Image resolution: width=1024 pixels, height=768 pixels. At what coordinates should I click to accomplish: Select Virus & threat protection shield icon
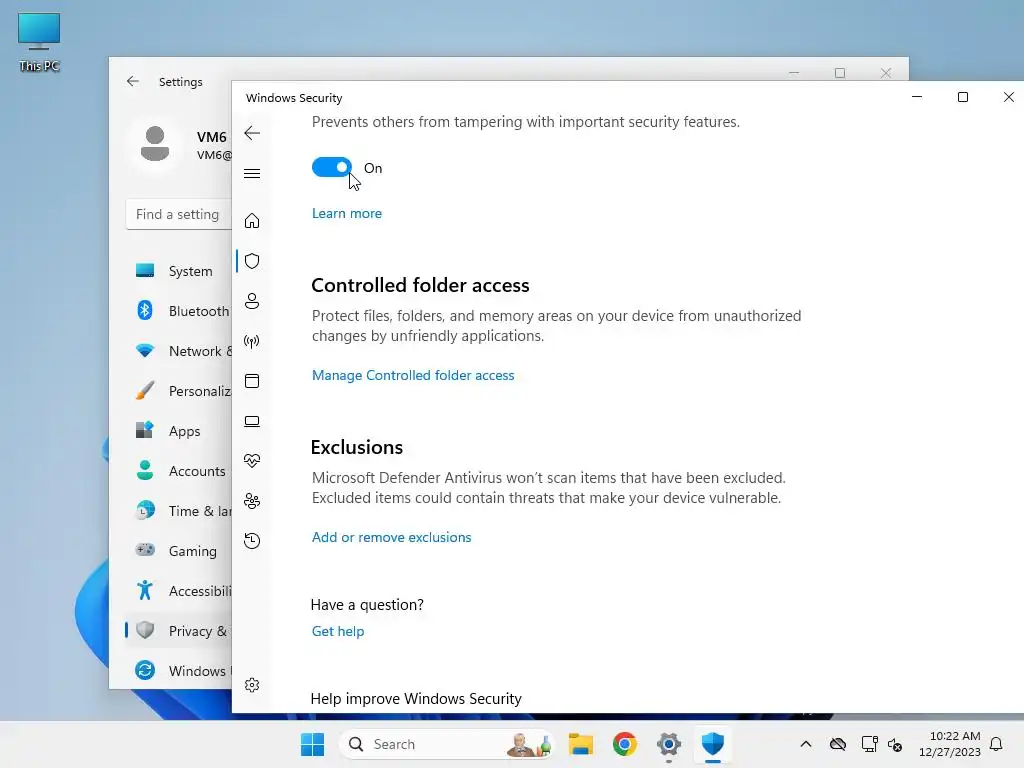252,261
